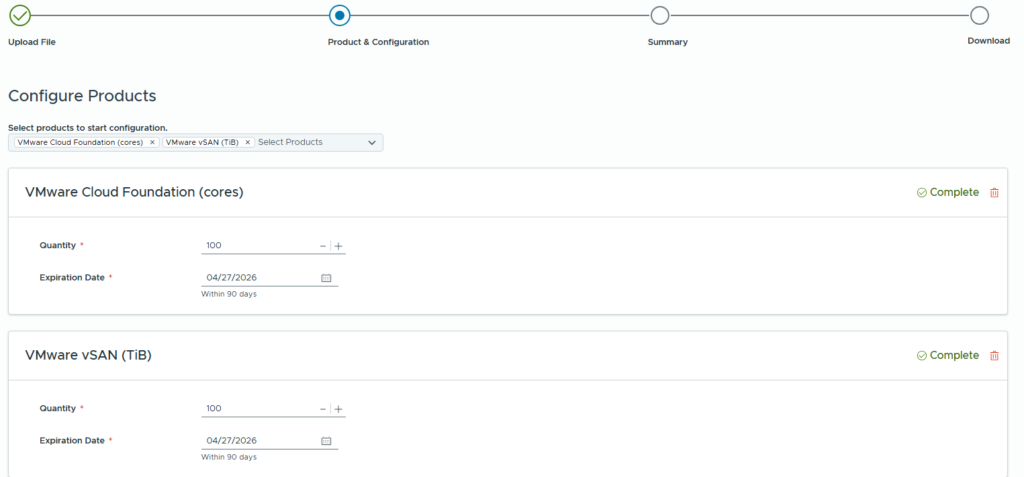Remove VMware Cloud Foundation (cores) tag
The height and width of the screenshot is (477, 1024).
point(152,143)
